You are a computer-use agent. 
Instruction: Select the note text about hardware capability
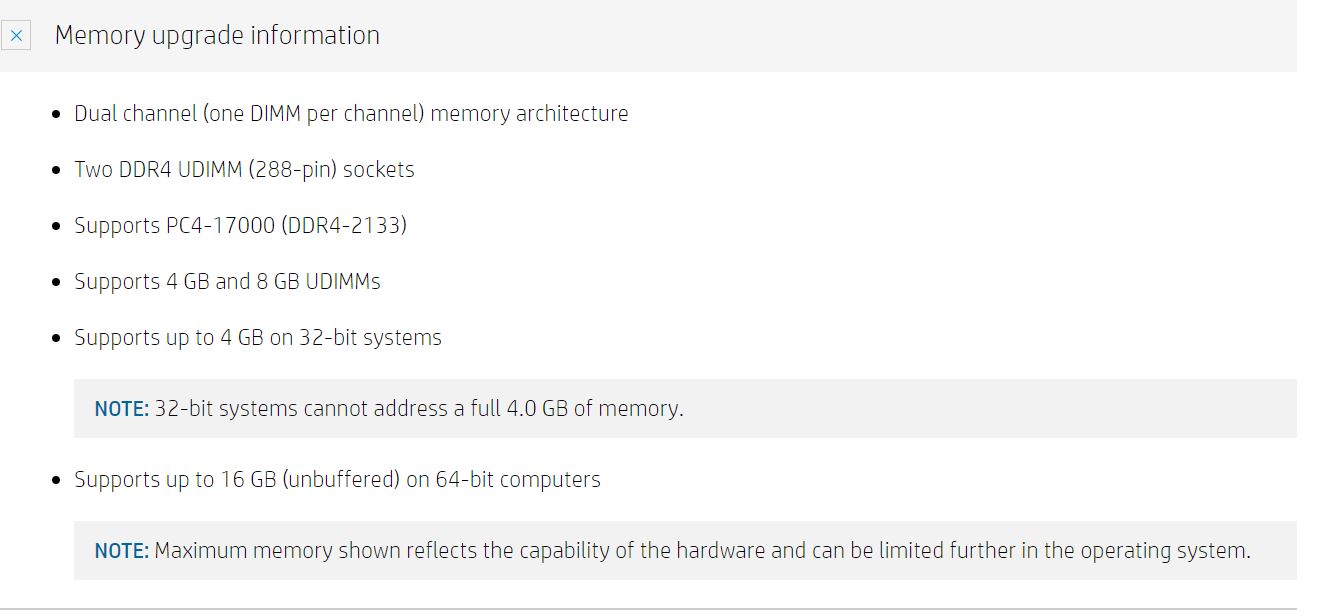tap(702, 551)
